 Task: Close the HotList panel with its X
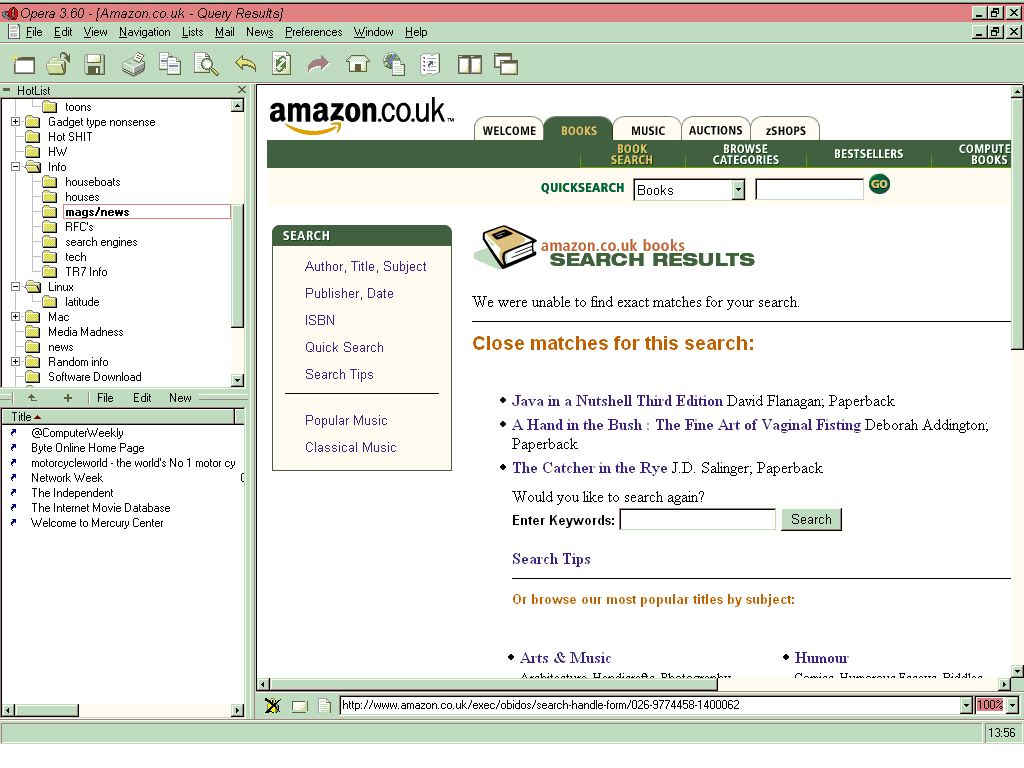[x=242, y=90]
